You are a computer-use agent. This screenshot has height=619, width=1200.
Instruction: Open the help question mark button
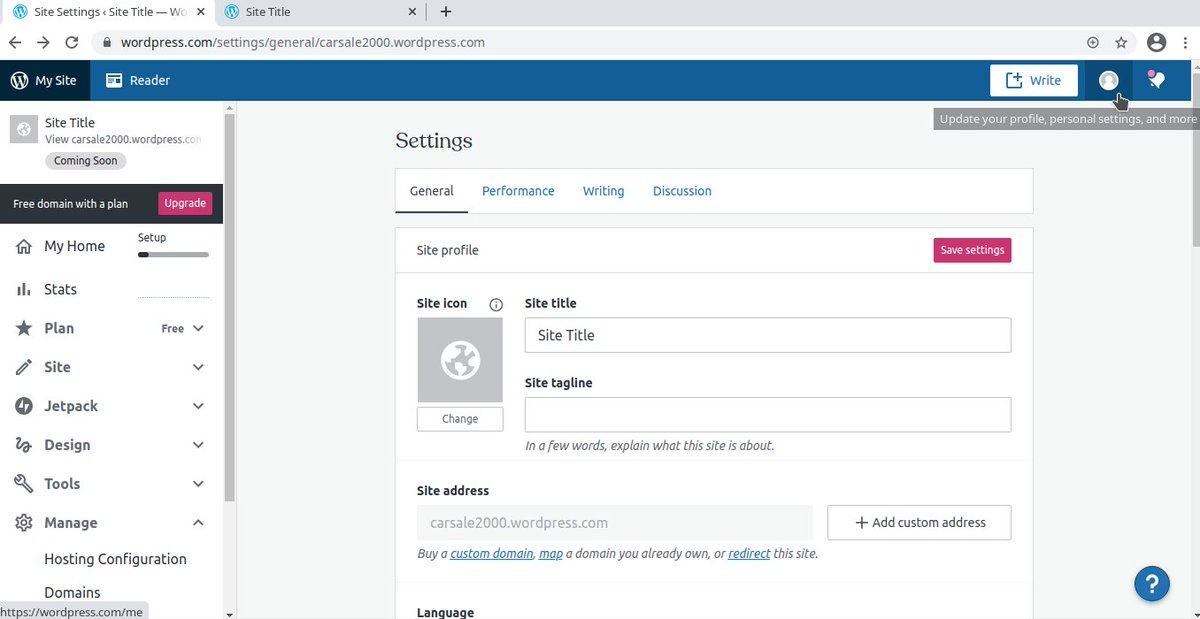(x=1152, y=584)
